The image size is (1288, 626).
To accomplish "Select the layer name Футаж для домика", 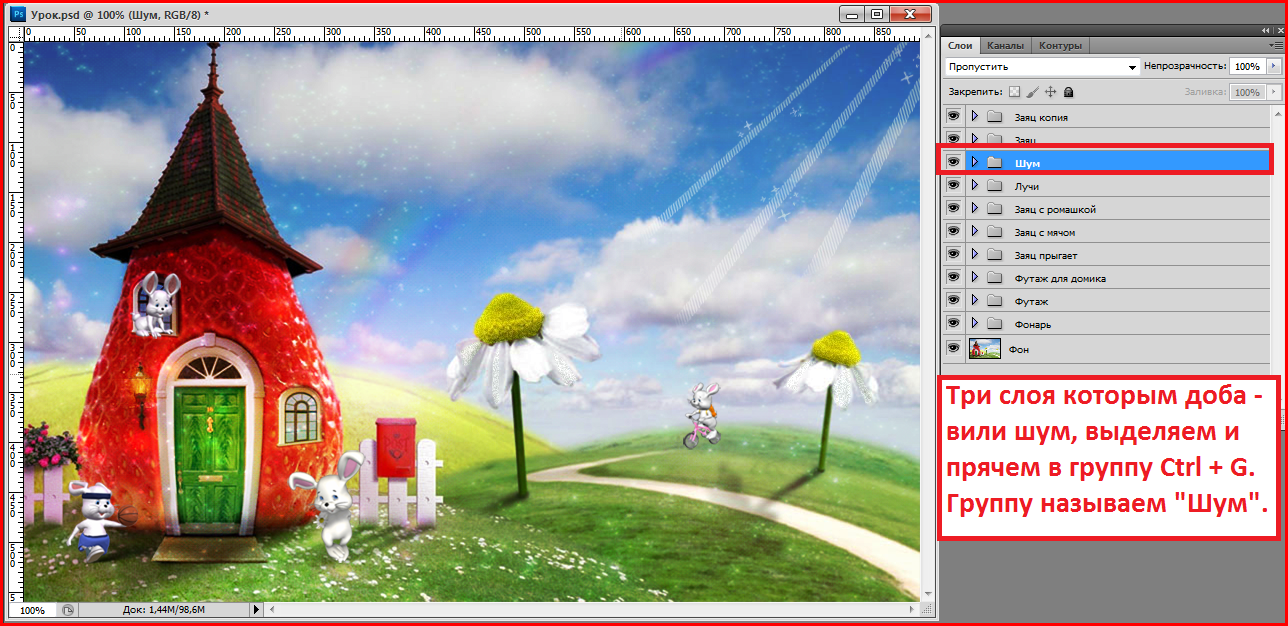I will click(x=1060, y=279).
